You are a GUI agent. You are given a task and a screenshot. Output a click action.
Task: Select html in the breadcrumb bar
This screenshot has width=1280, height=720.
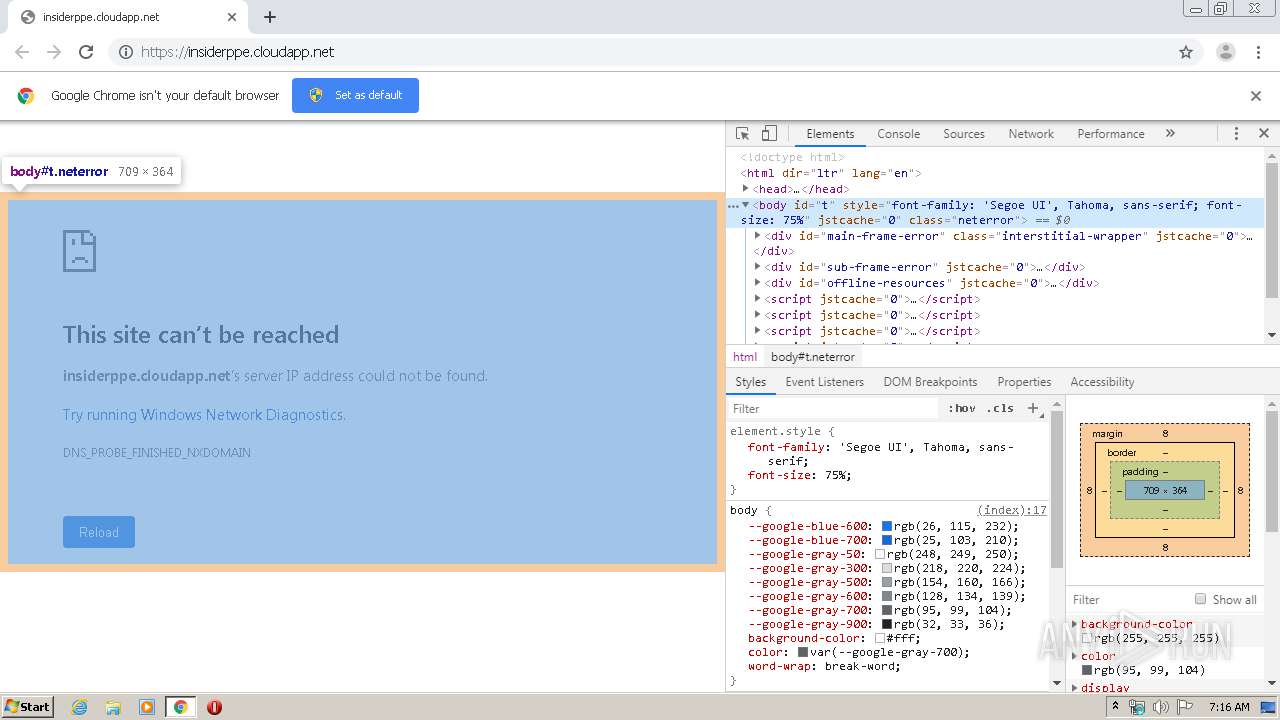745,357
